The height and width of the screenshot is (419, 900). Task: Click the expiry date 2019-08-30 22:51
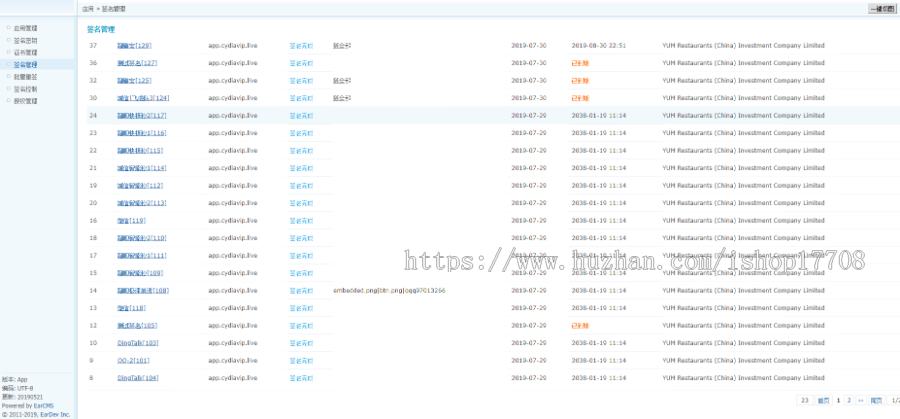coord(599,45)
